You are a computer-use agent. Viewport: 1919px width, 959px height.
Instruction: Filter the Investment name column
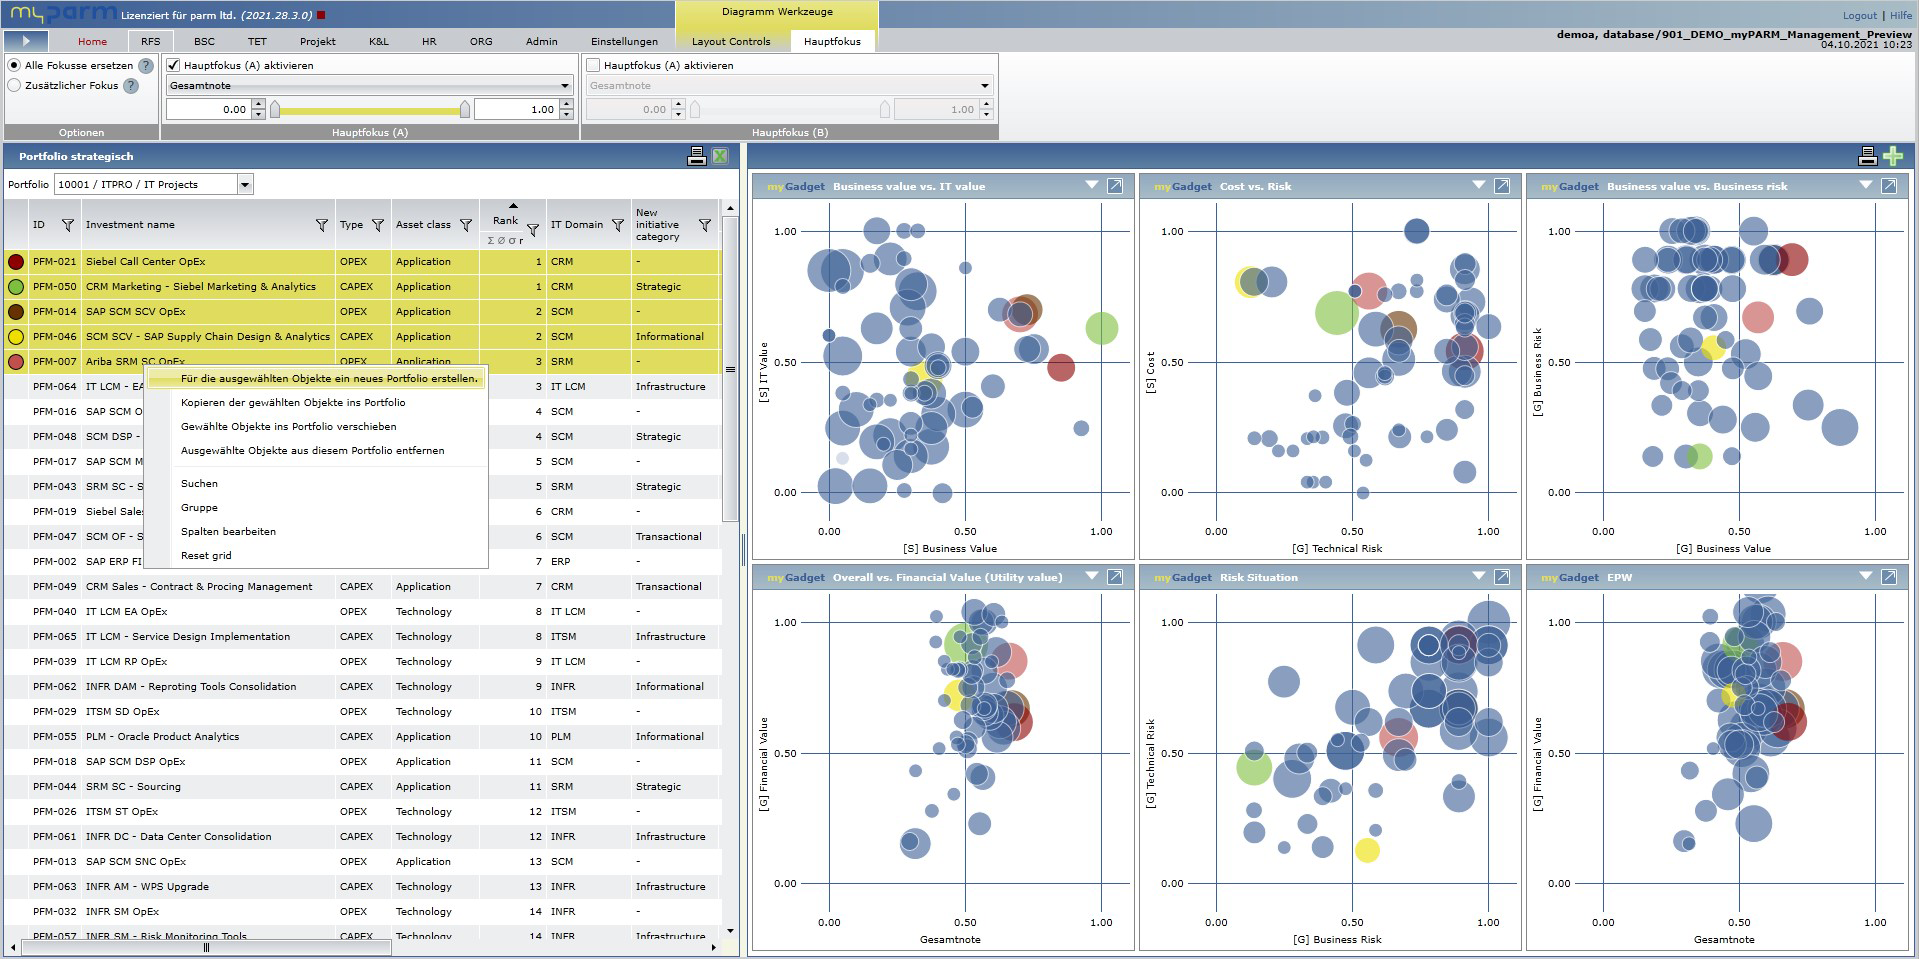click(322, 225)
